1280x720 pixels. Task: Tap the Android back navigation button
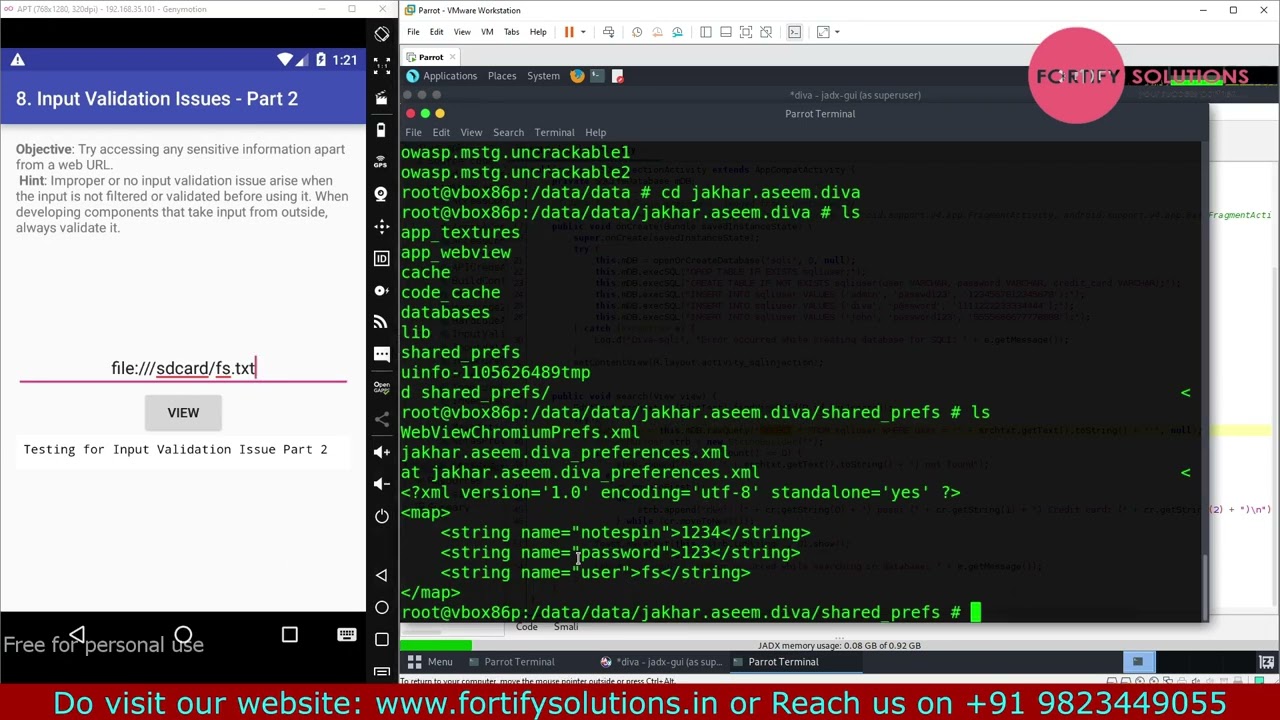tap(77, 634)
